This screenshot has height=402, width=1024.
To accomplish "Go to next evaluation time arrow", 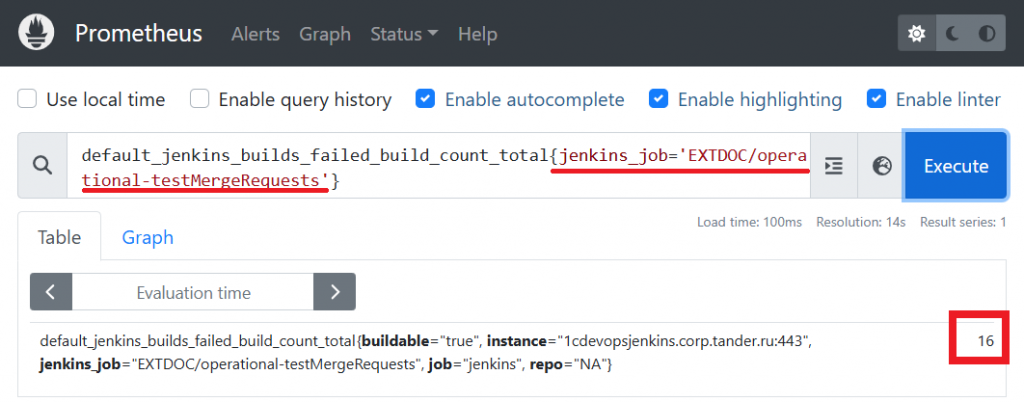I will (334, 292).
